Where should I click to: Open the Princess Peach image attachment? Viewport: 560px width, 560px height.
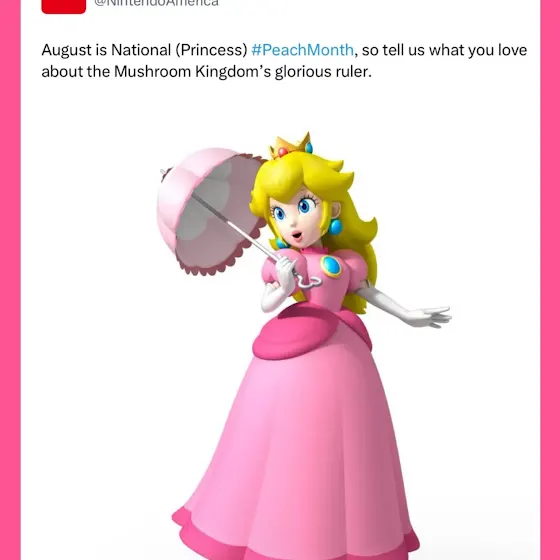(x=303, y=345)
